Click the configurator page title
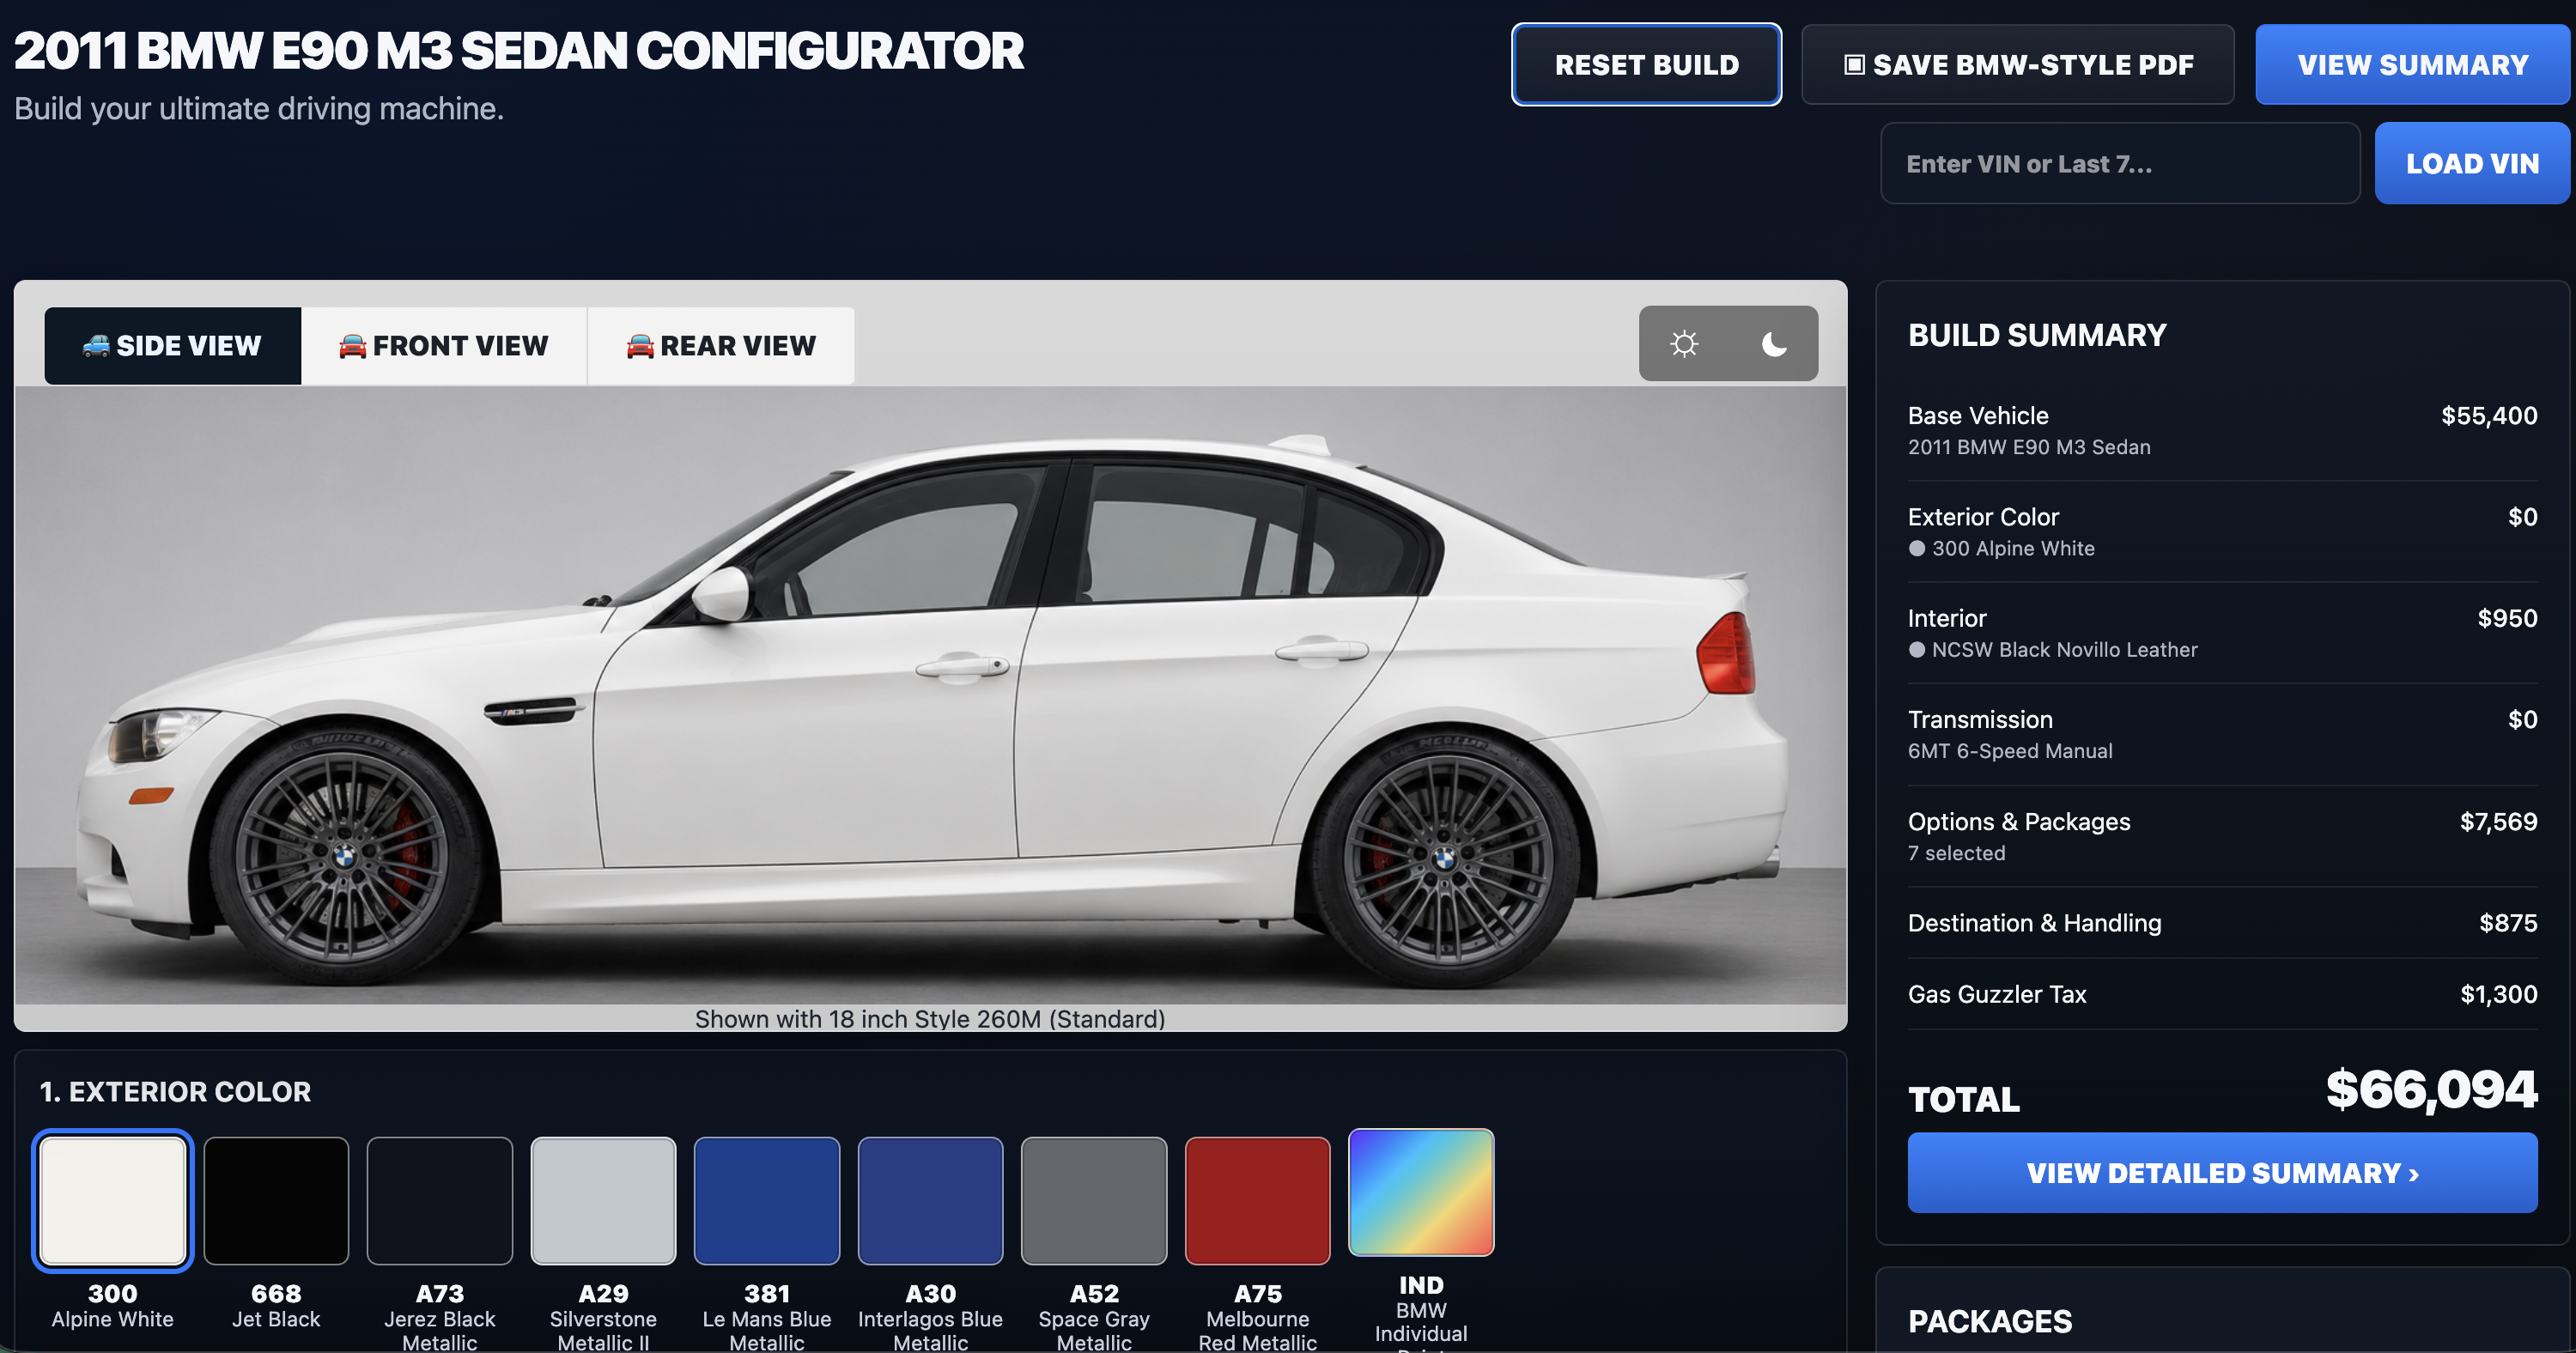 [x=519, y=51]
